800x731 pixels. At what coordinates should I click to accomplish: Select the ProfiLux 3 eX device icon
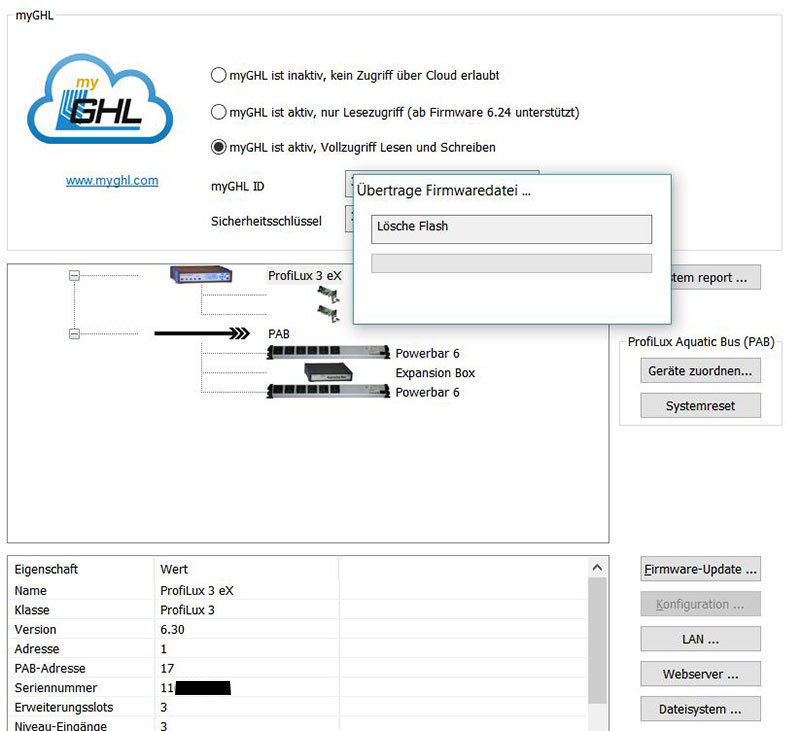pos(201,275)
